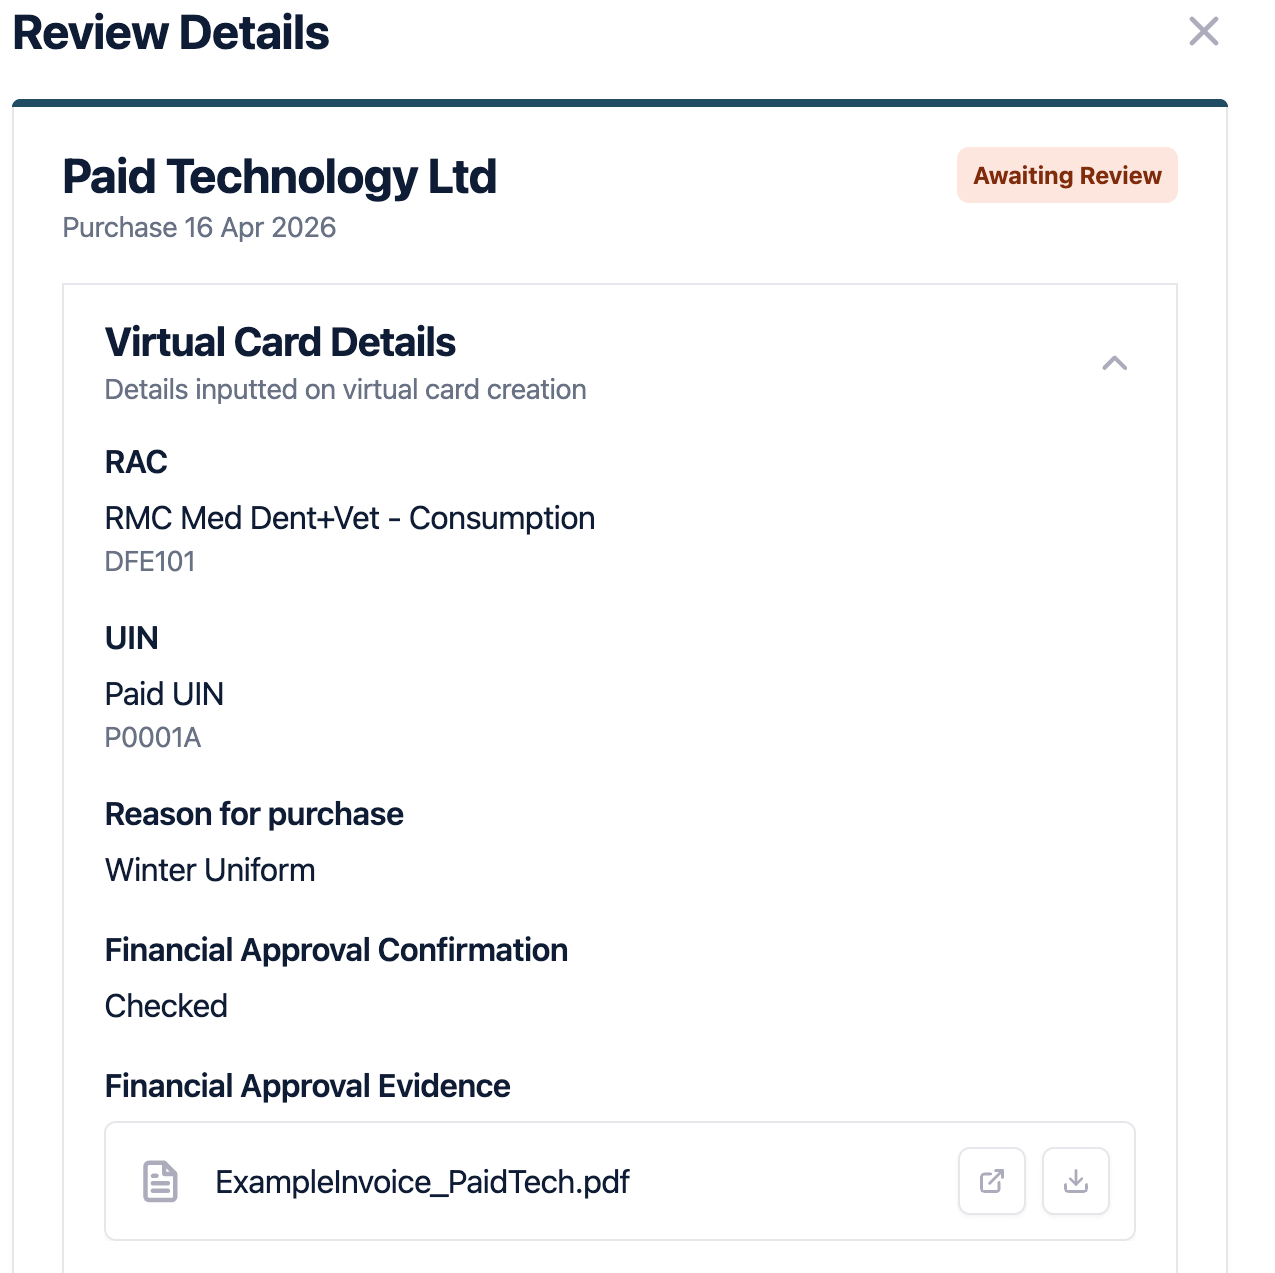The image size is (1275, 1273).
Task: Open ExampleInvoice_PaidTech.pdf in new window
Action: 991,1181
